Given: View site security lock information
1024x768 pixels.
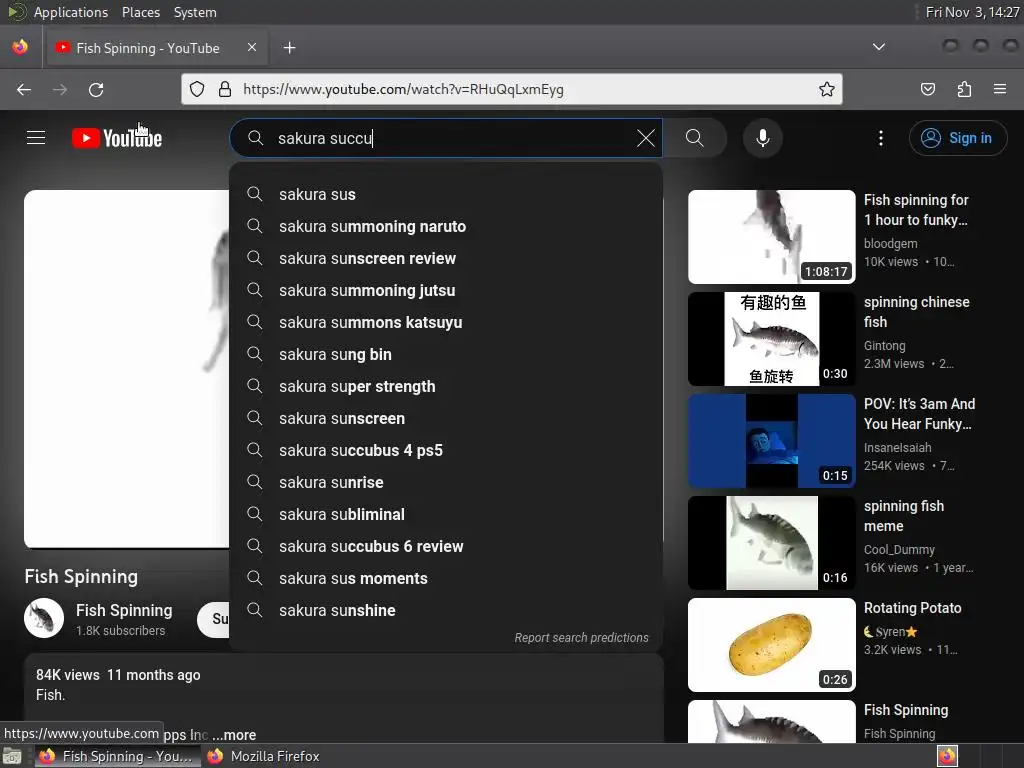Looking at the screenshot, I should (225, 89).
